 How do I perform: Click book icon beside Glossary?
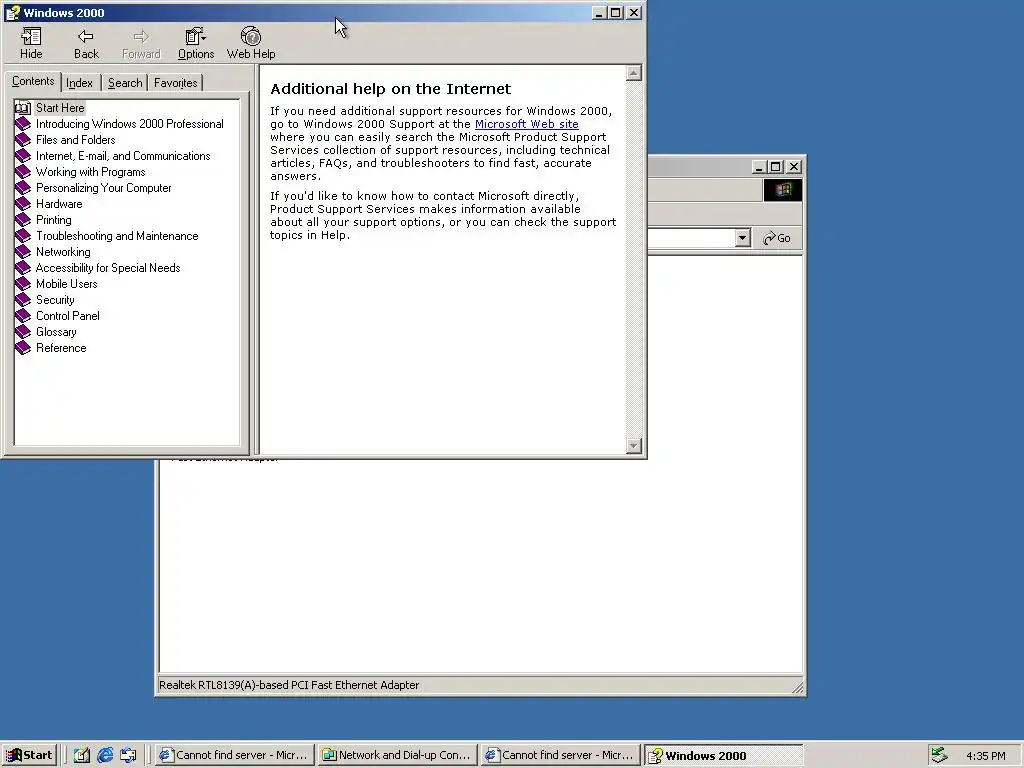point(23,332)
